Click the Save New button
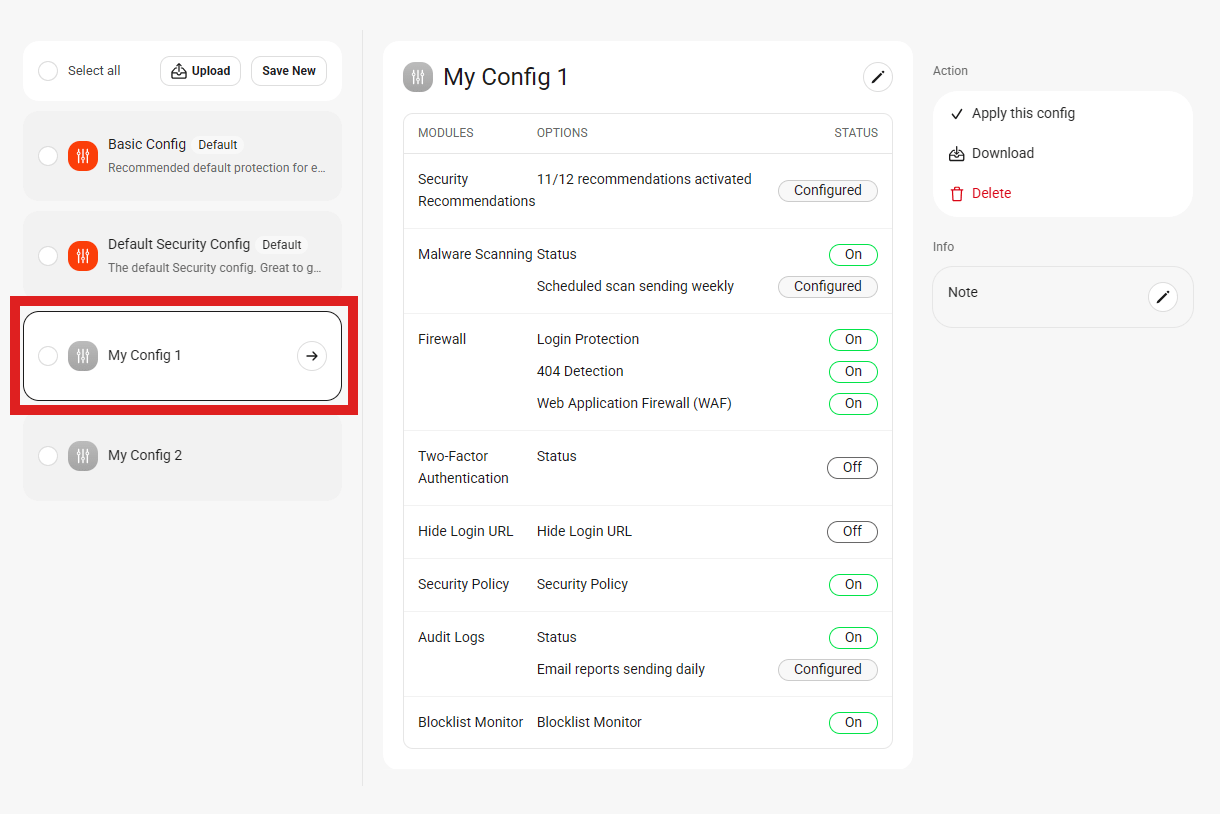 click(289, 71)
